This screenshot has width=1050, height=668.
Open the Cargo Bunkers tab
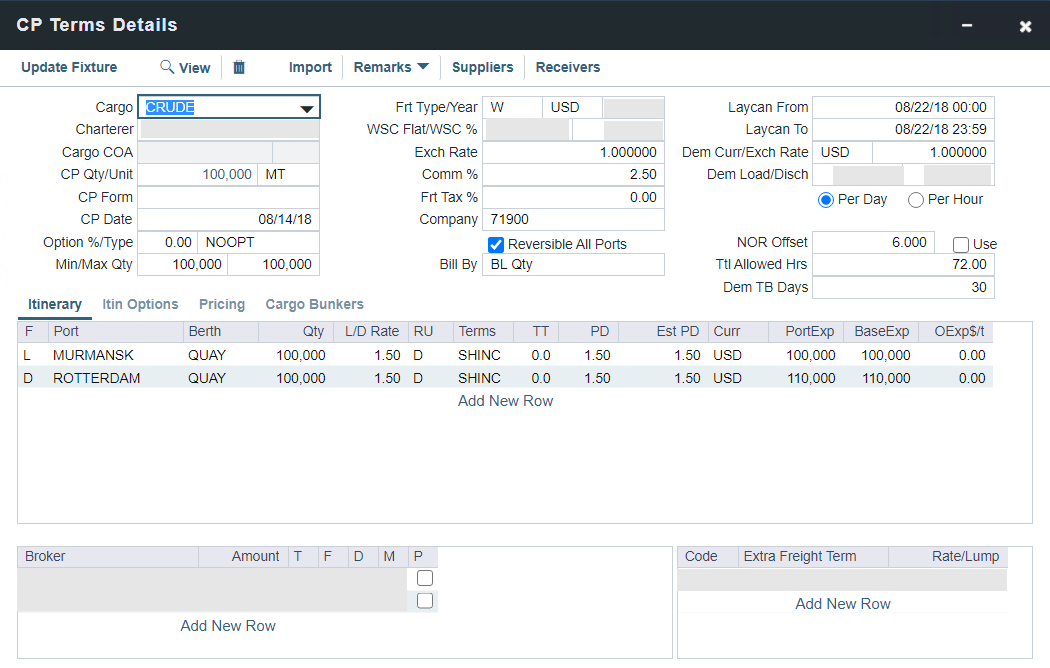[314, 304]
